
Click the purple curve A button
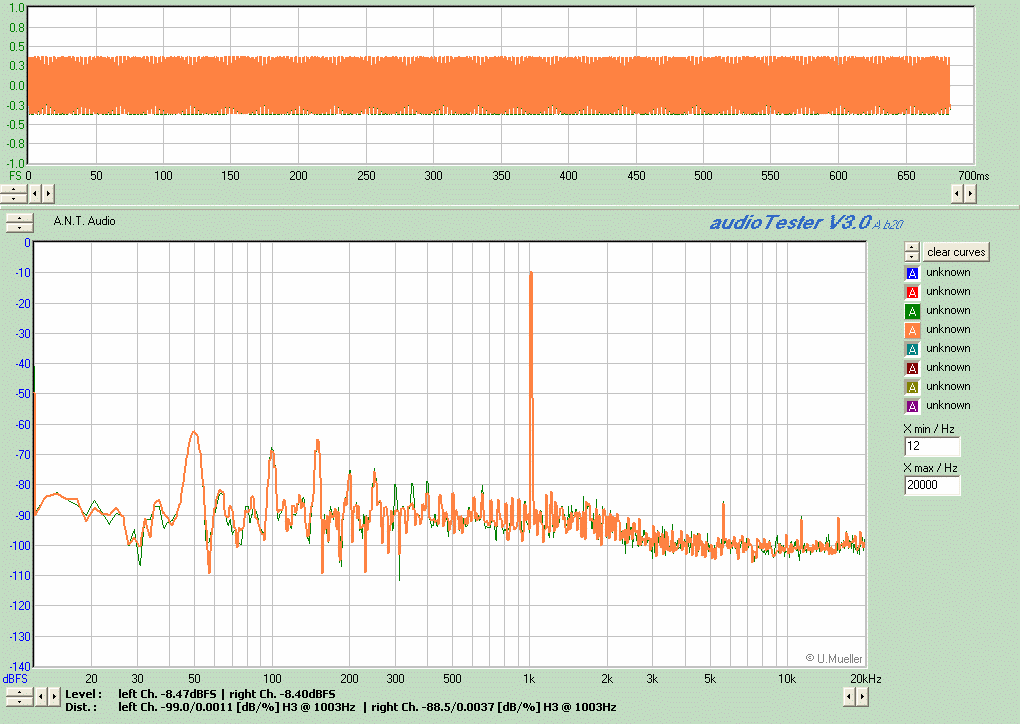[911, 406]
